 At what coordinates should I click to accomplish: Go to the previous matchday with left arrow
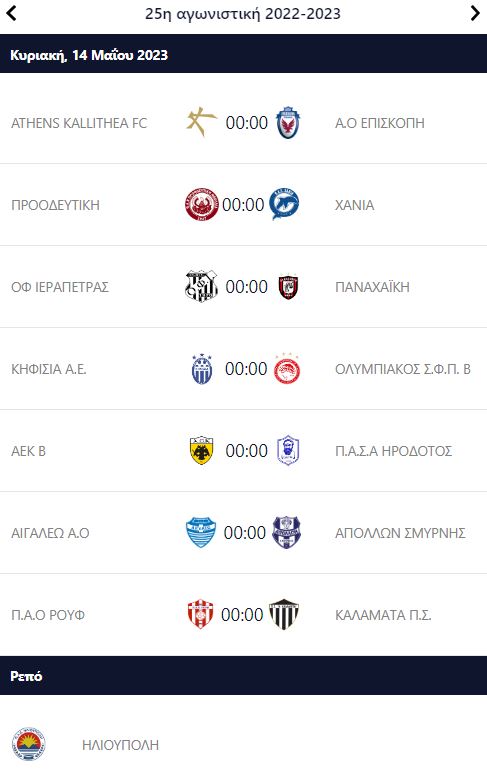pos(11,13)
